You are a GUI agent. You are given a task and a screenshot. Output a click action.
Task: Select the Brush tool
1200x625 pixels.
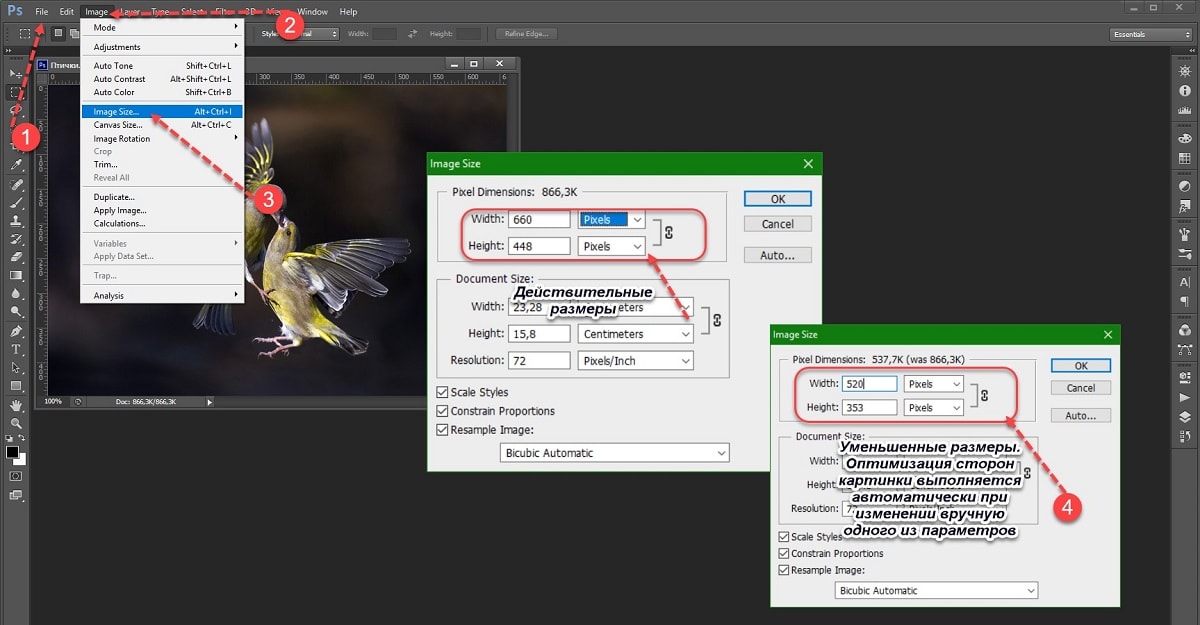coord(16,203)
